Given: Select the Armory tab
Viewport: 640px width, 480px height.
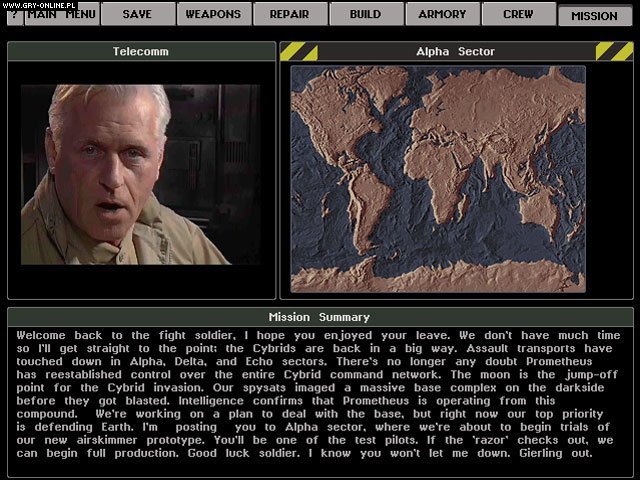Looking at the screenshot, I should [x=442, y=14].
